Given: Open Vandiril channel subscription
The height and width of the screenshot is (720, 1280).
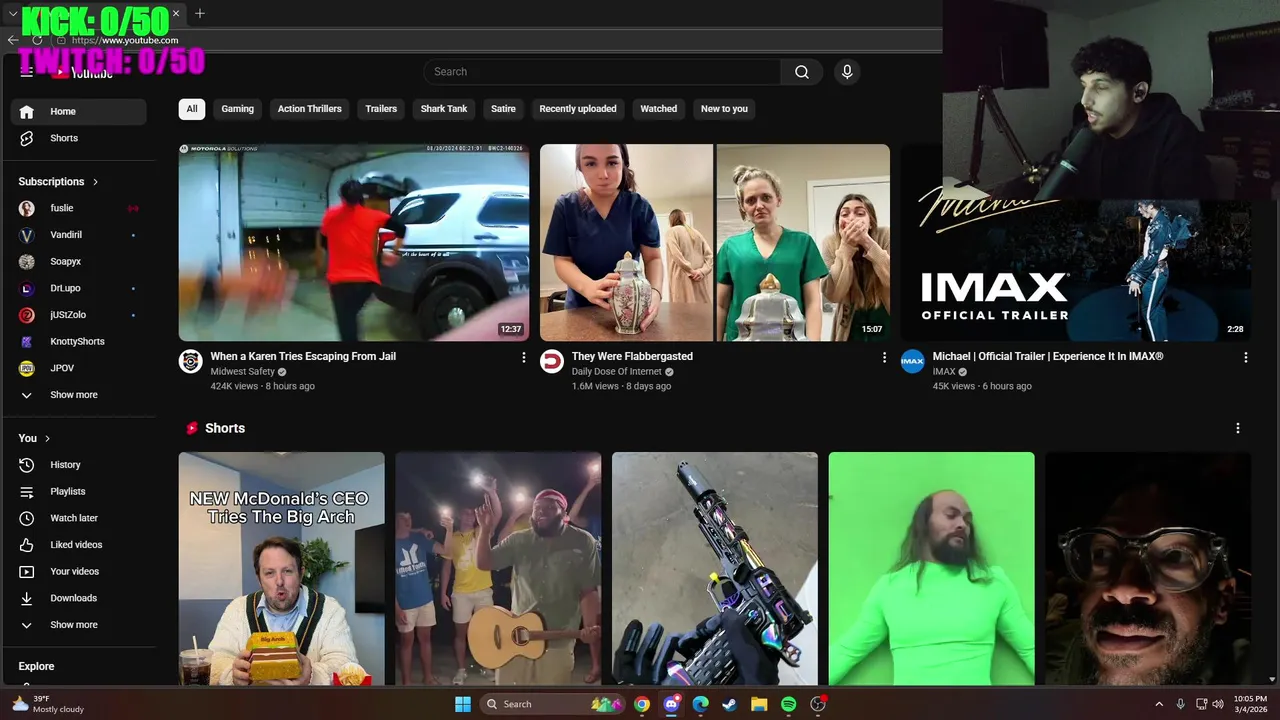Looking at the screenshot, I should pos(78,235).
